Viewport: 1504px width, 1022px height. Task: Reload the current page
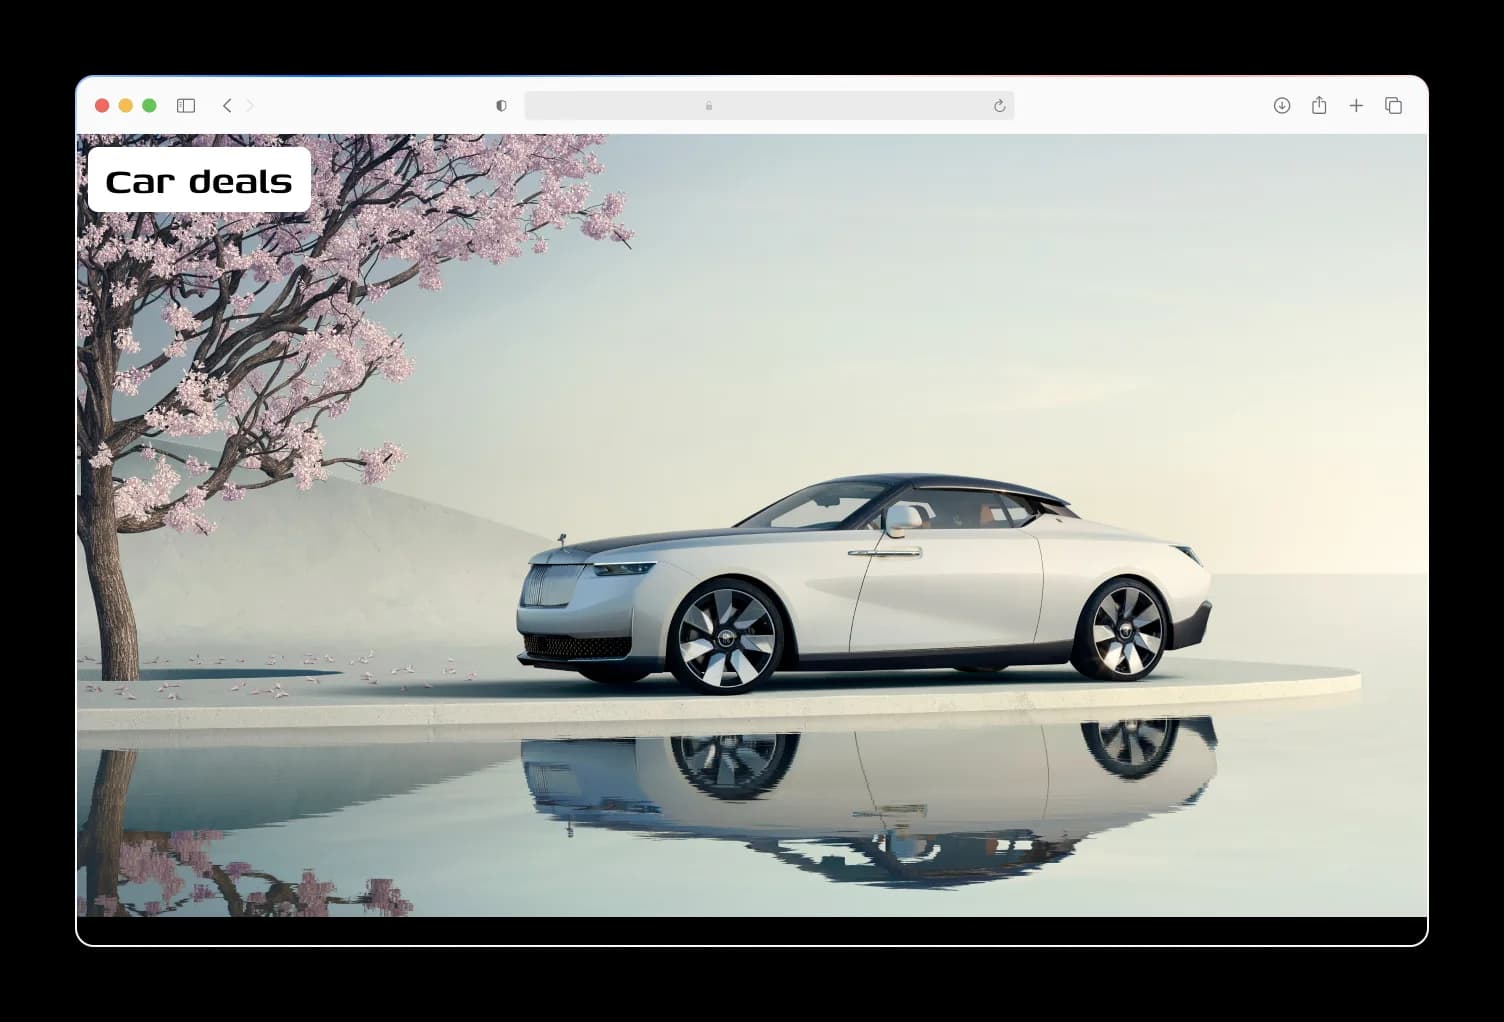[x=999, y=106]
